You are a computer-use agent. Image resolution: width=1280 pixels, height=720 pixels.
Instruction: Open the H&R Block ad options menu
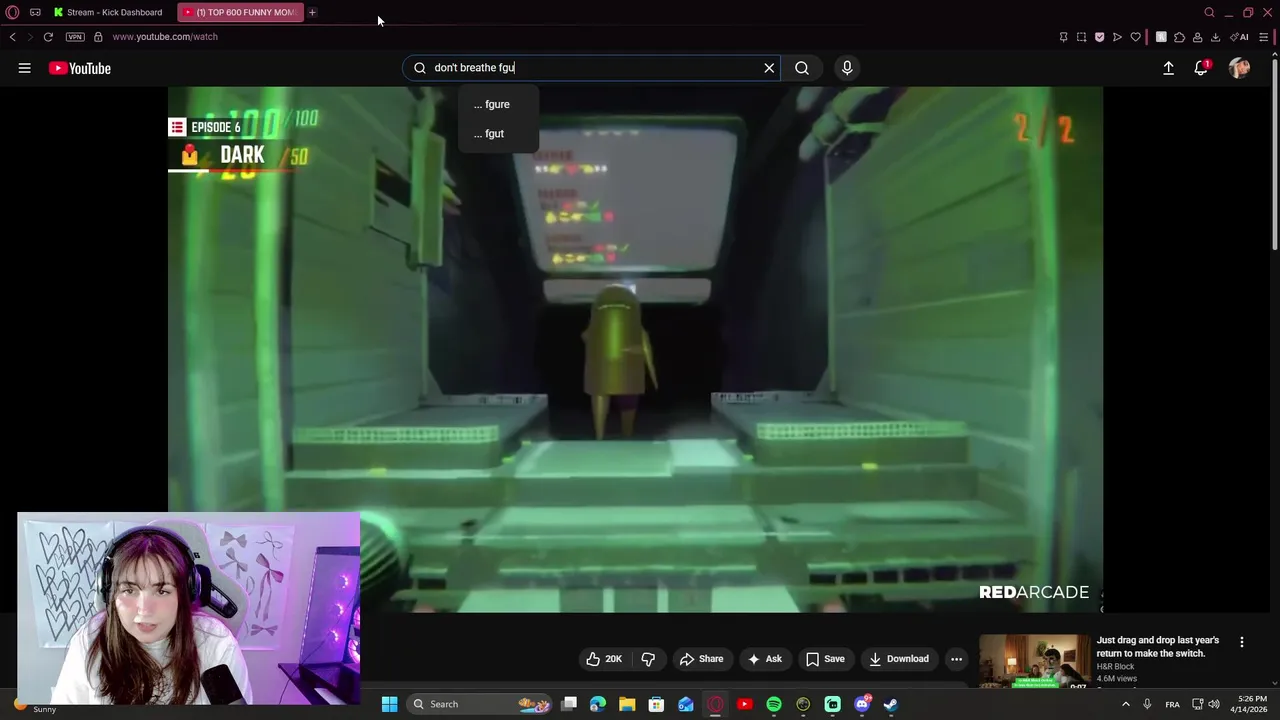tap(1242, 642)
